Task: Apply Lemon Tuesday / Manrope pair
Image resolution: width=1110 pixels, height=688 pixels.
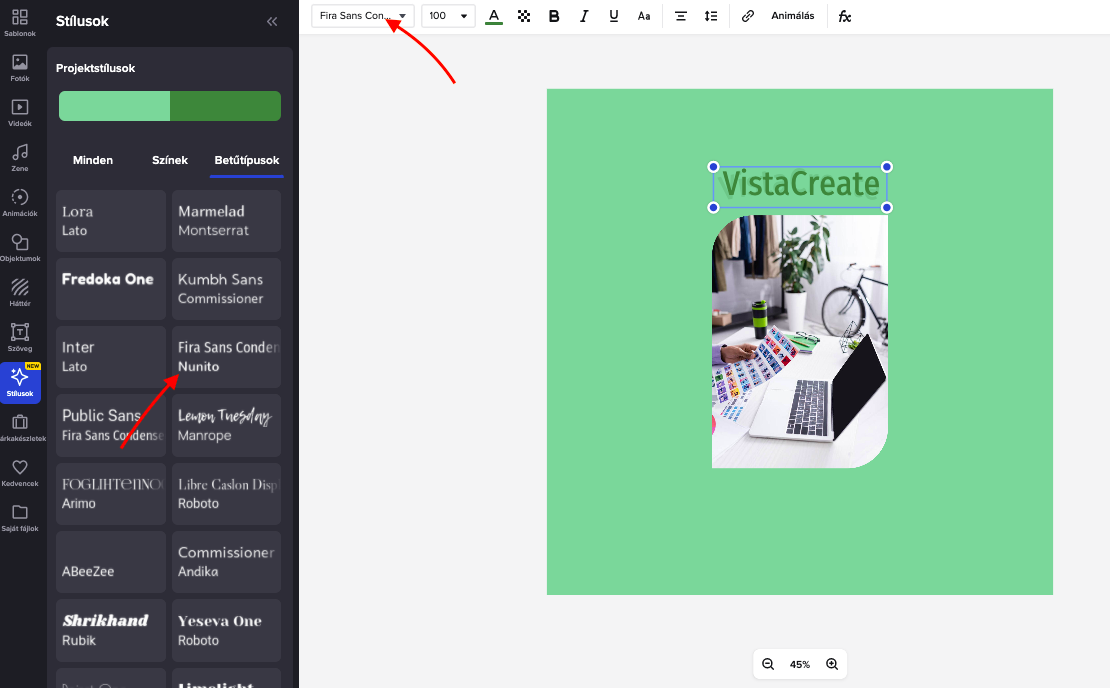Action: click(x=227, y=425)
